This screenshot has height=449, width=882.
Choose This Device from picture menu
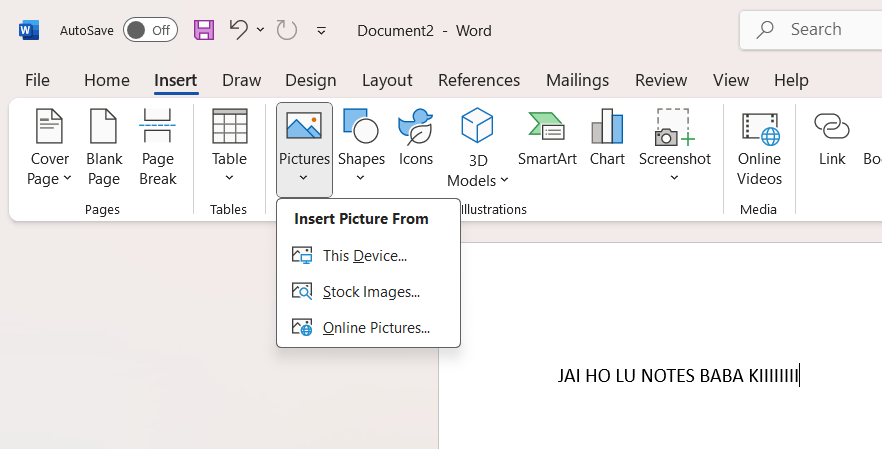pos(364,256)
